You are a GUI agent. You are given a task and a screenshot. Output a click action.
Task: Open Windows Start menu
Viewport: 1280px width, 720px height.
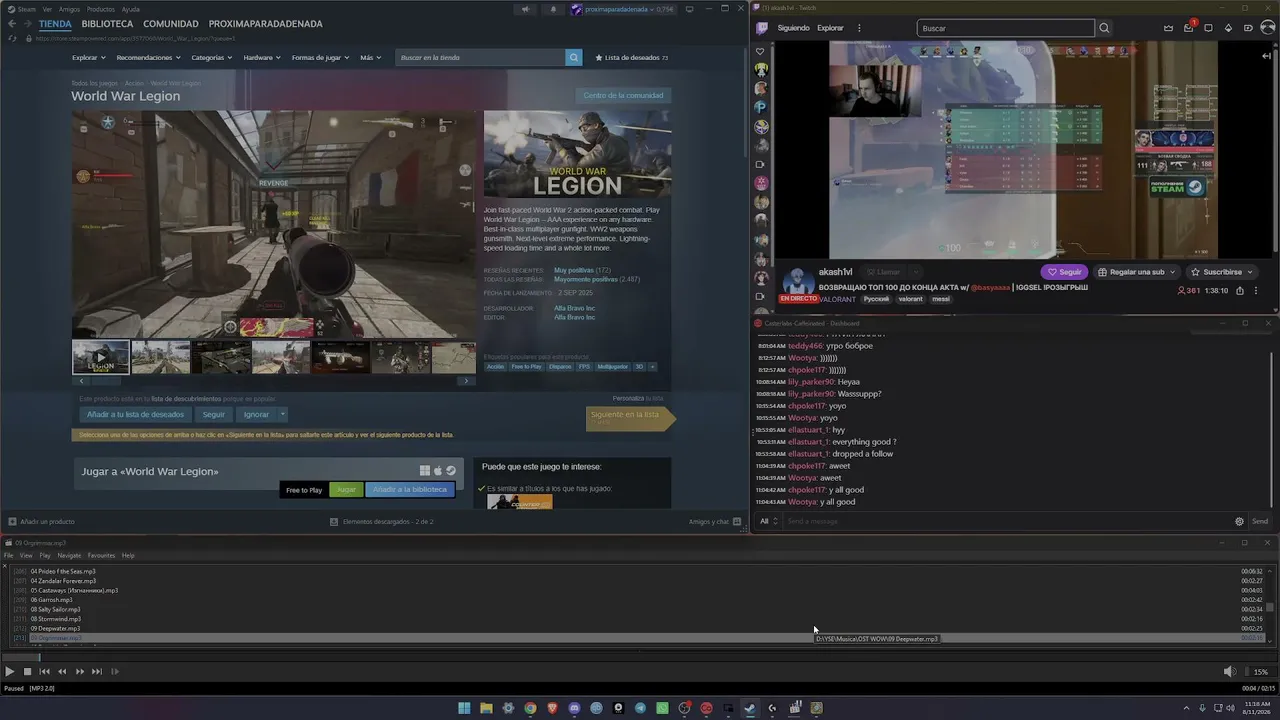point(464,708)
